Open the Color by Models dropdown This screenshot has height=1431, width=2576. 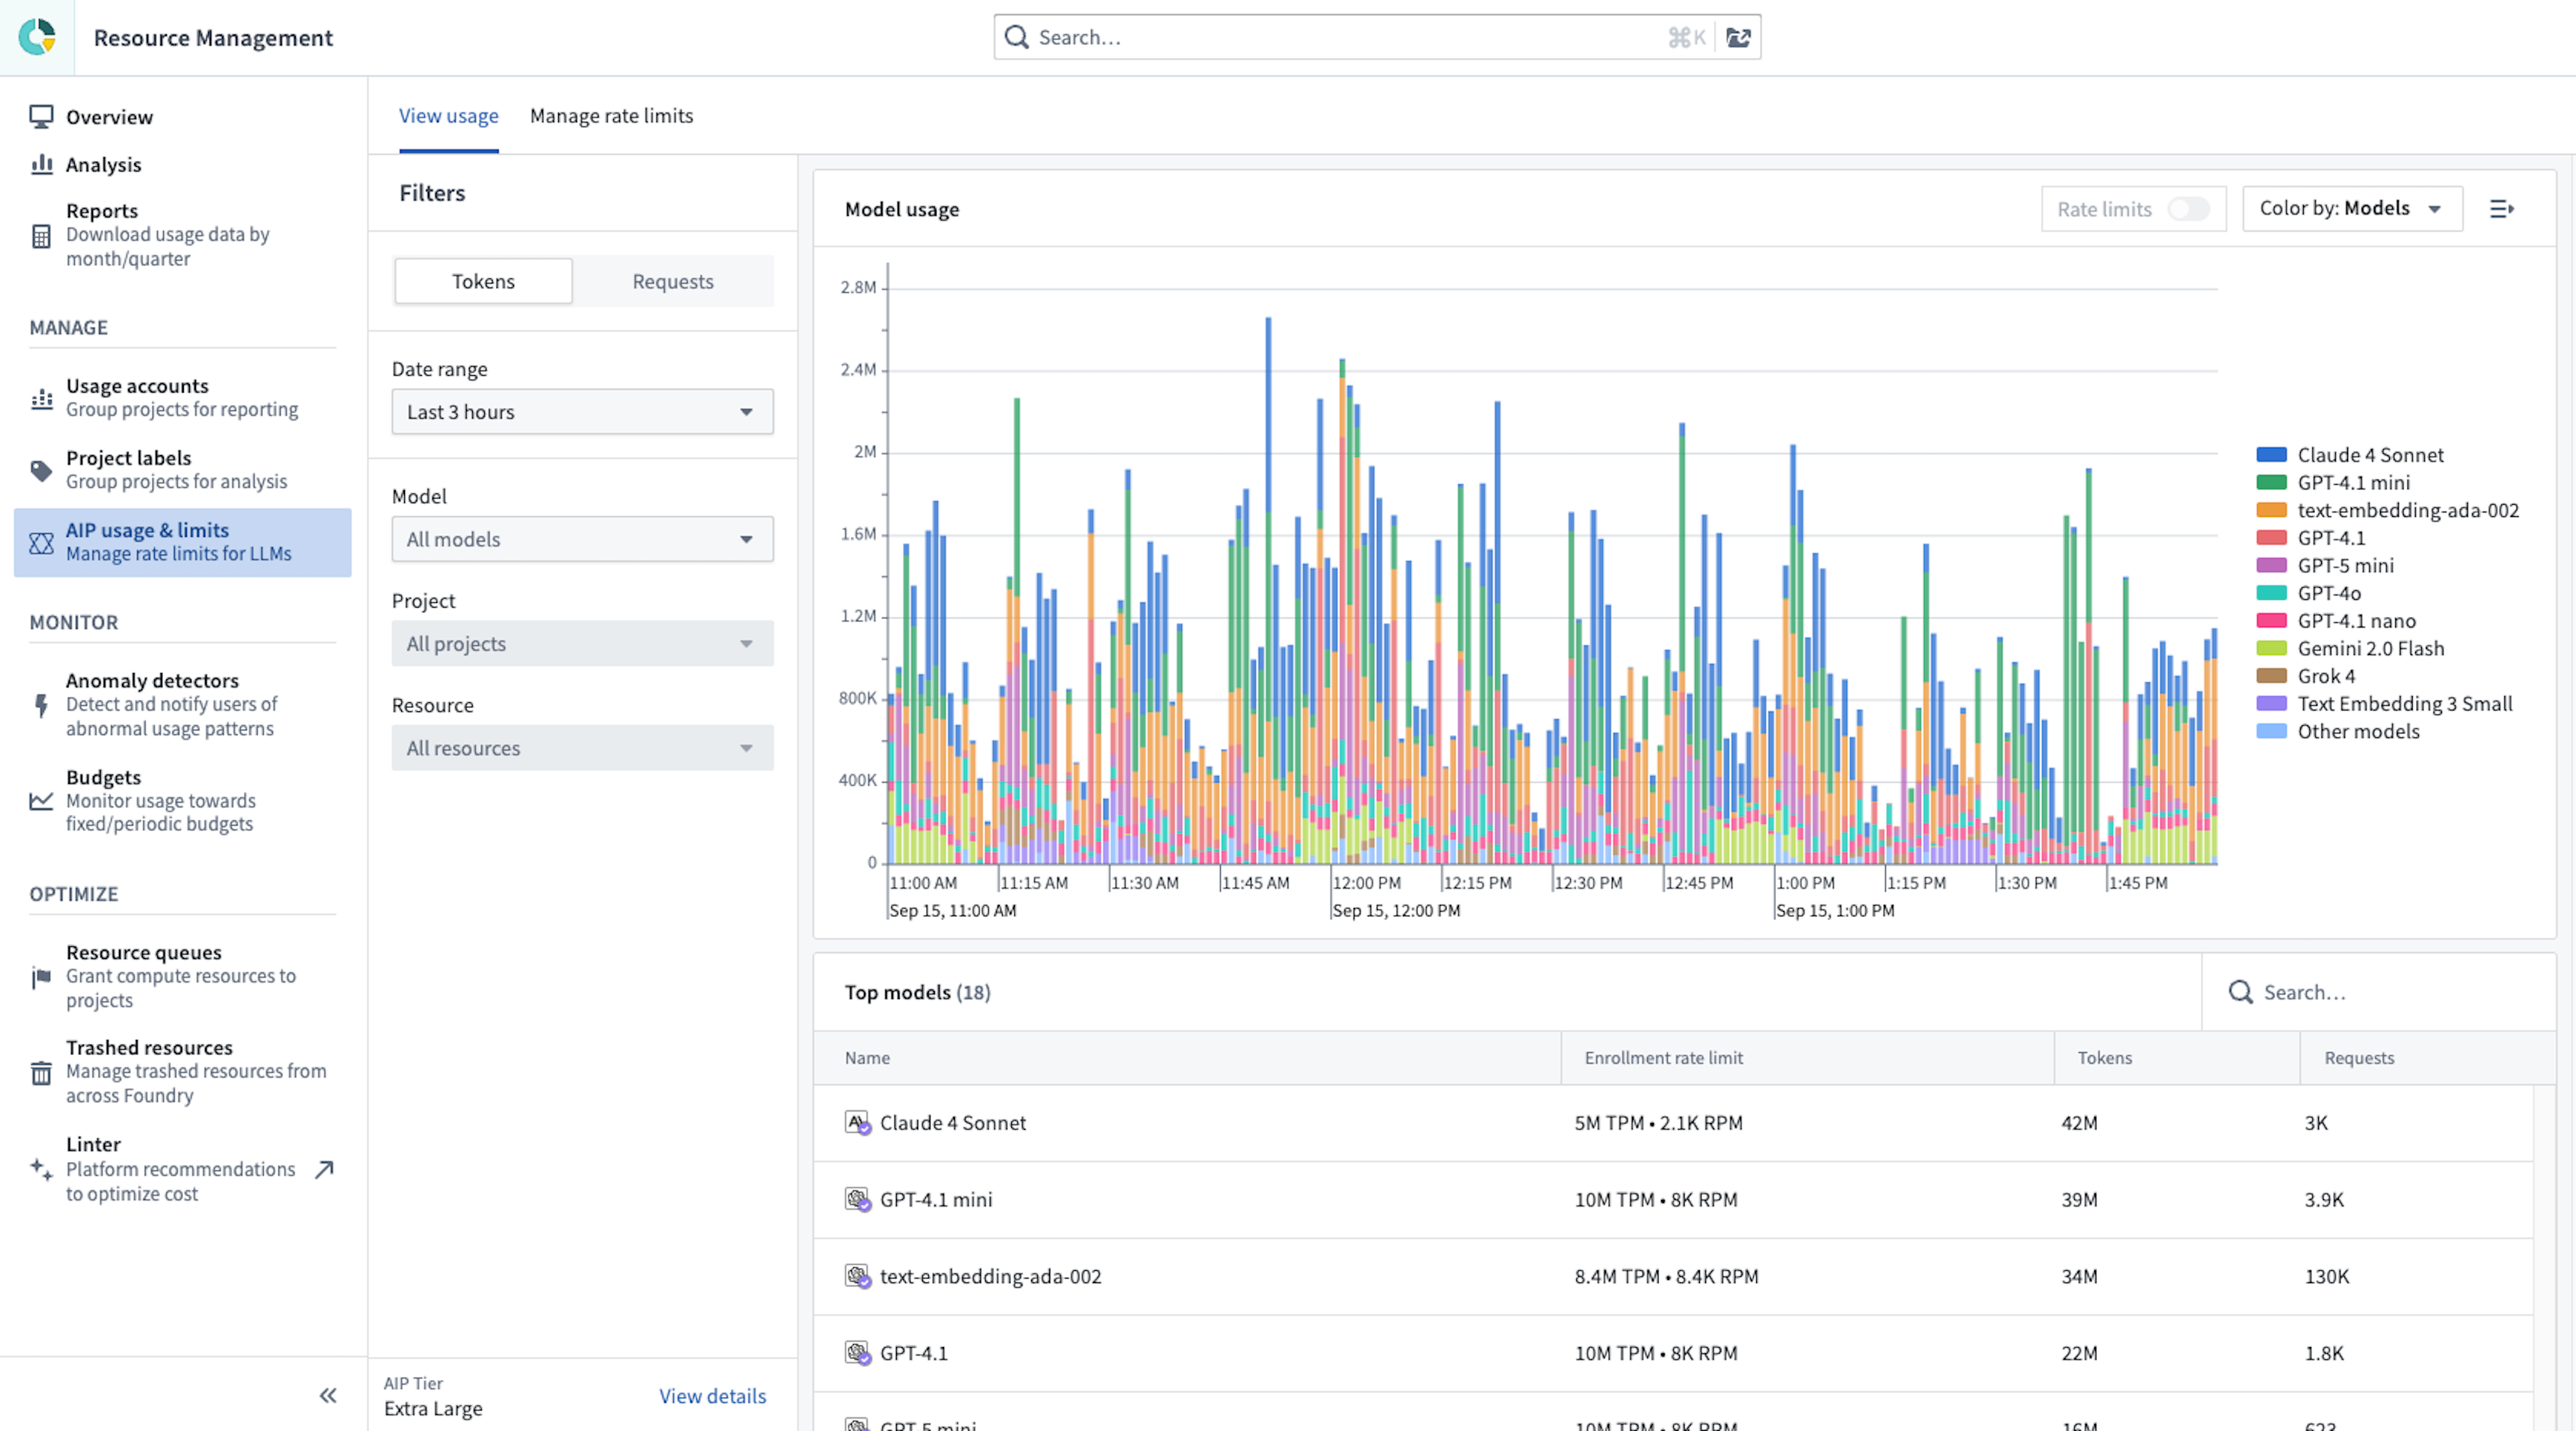(2351, 208)
